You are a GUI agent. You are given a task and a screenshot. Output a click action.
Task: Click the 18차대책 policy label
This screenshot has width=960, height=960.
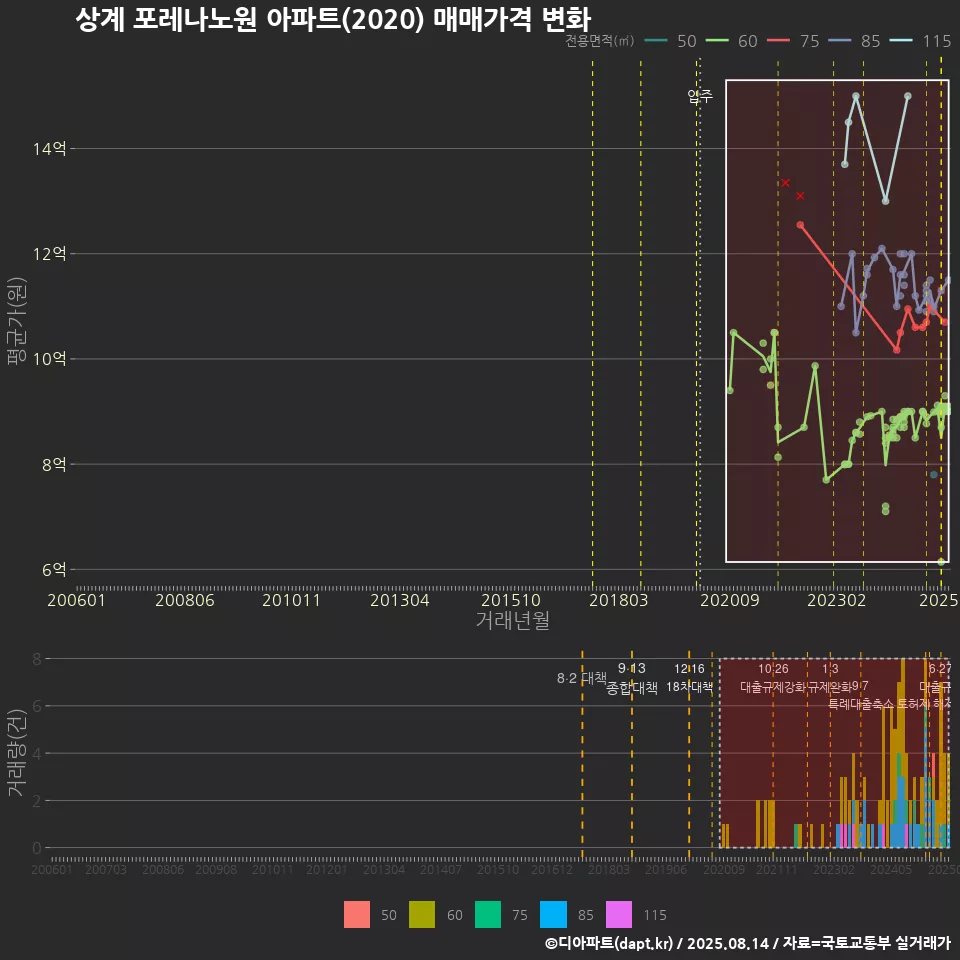pyautogui.click(x=689, y=687)
